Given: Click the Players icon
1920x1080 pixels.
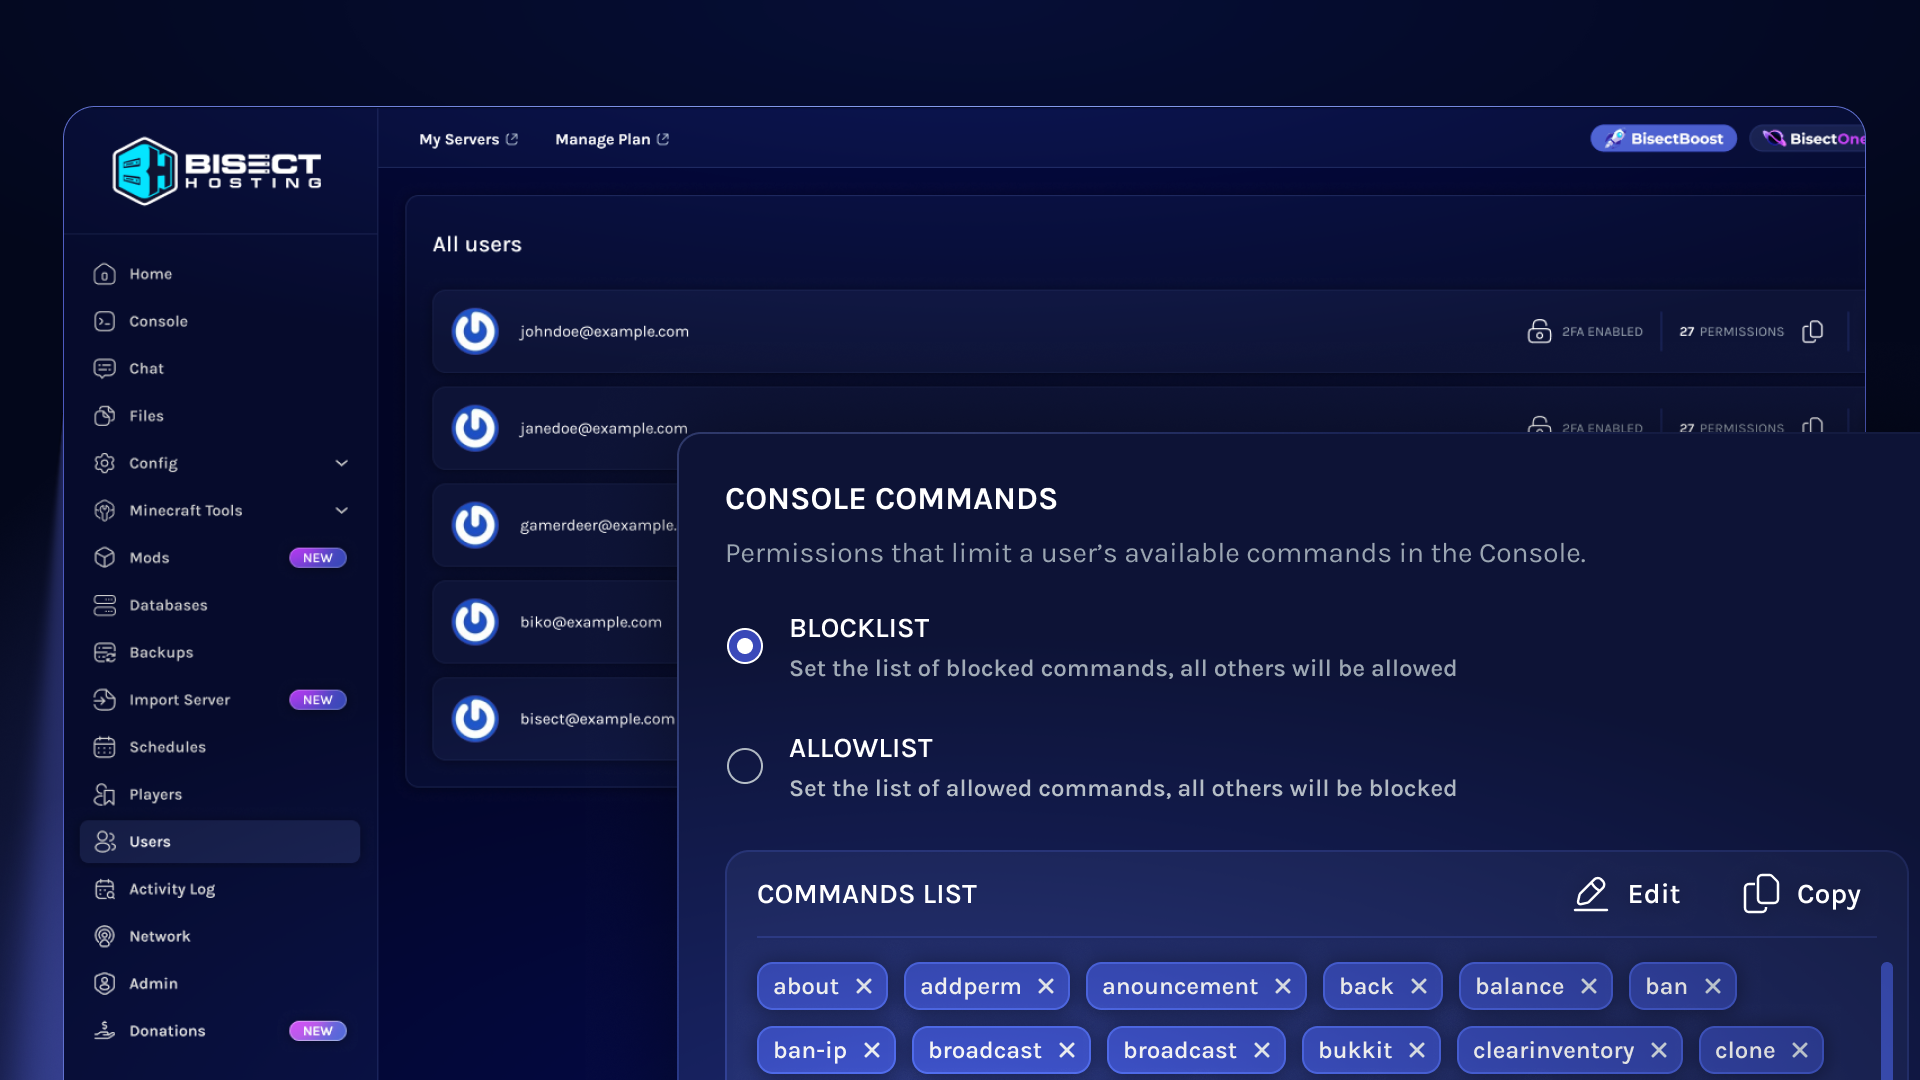Looking at the screenshot, I should click(x=105, y=794).
